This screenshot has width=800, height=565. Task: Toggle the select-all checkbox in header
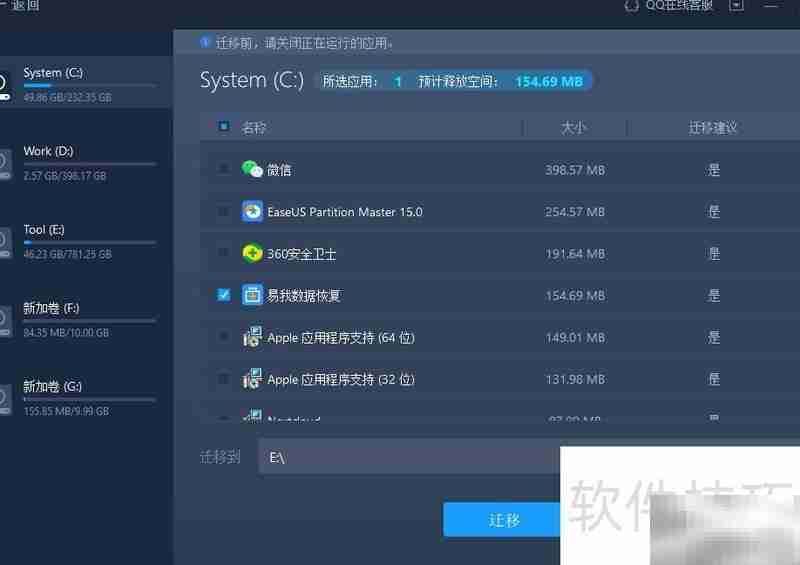[223, 126]
